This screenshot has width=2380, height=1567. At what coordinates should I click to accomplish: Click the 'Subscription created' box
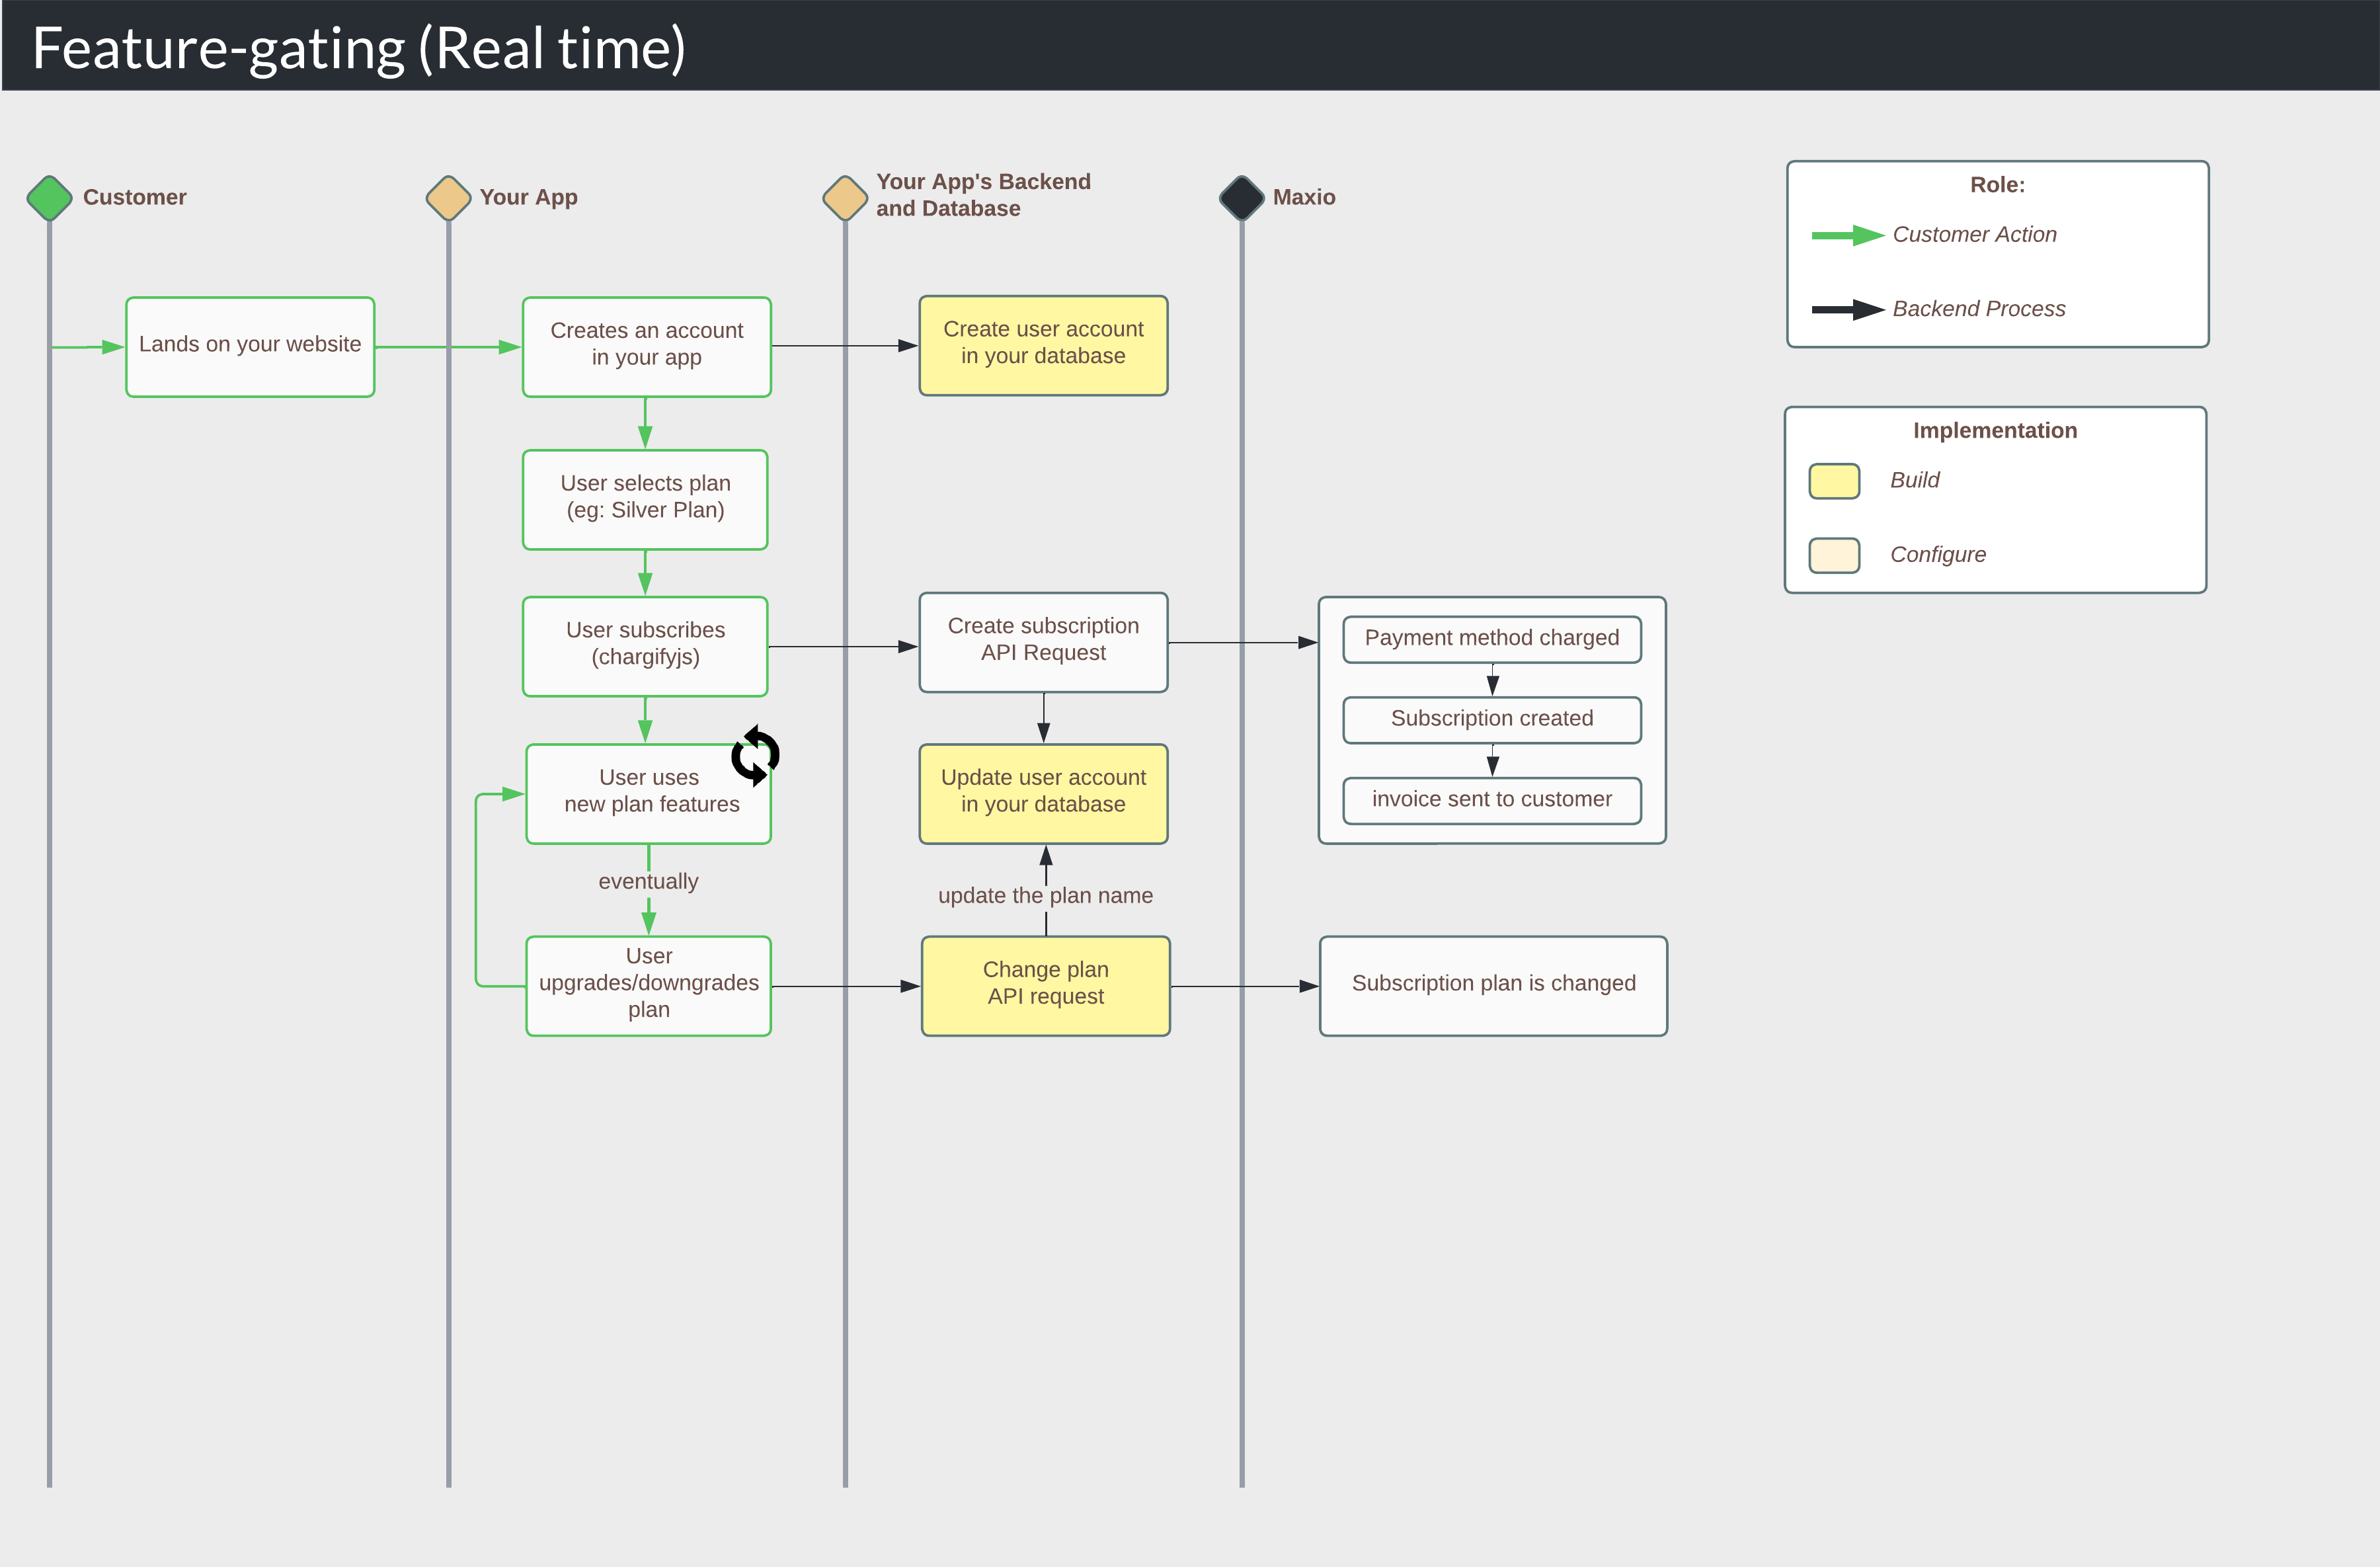(1492, 720)
